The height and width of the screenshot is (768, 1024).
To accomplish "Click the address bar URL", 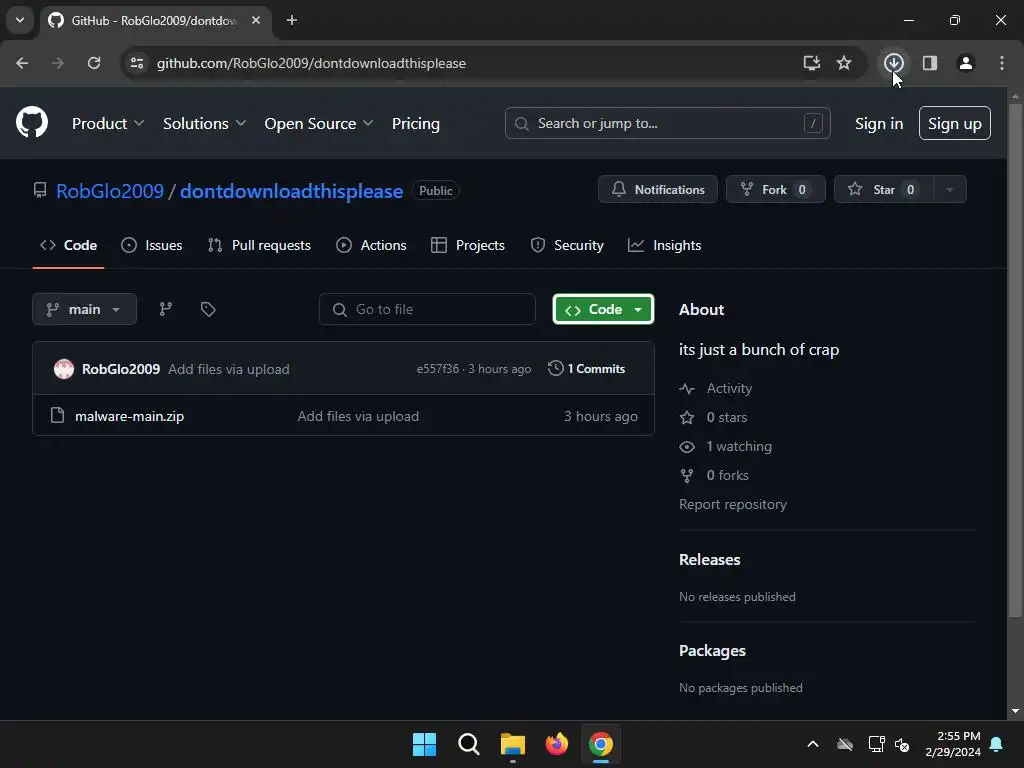I will (x=312, y=63).
